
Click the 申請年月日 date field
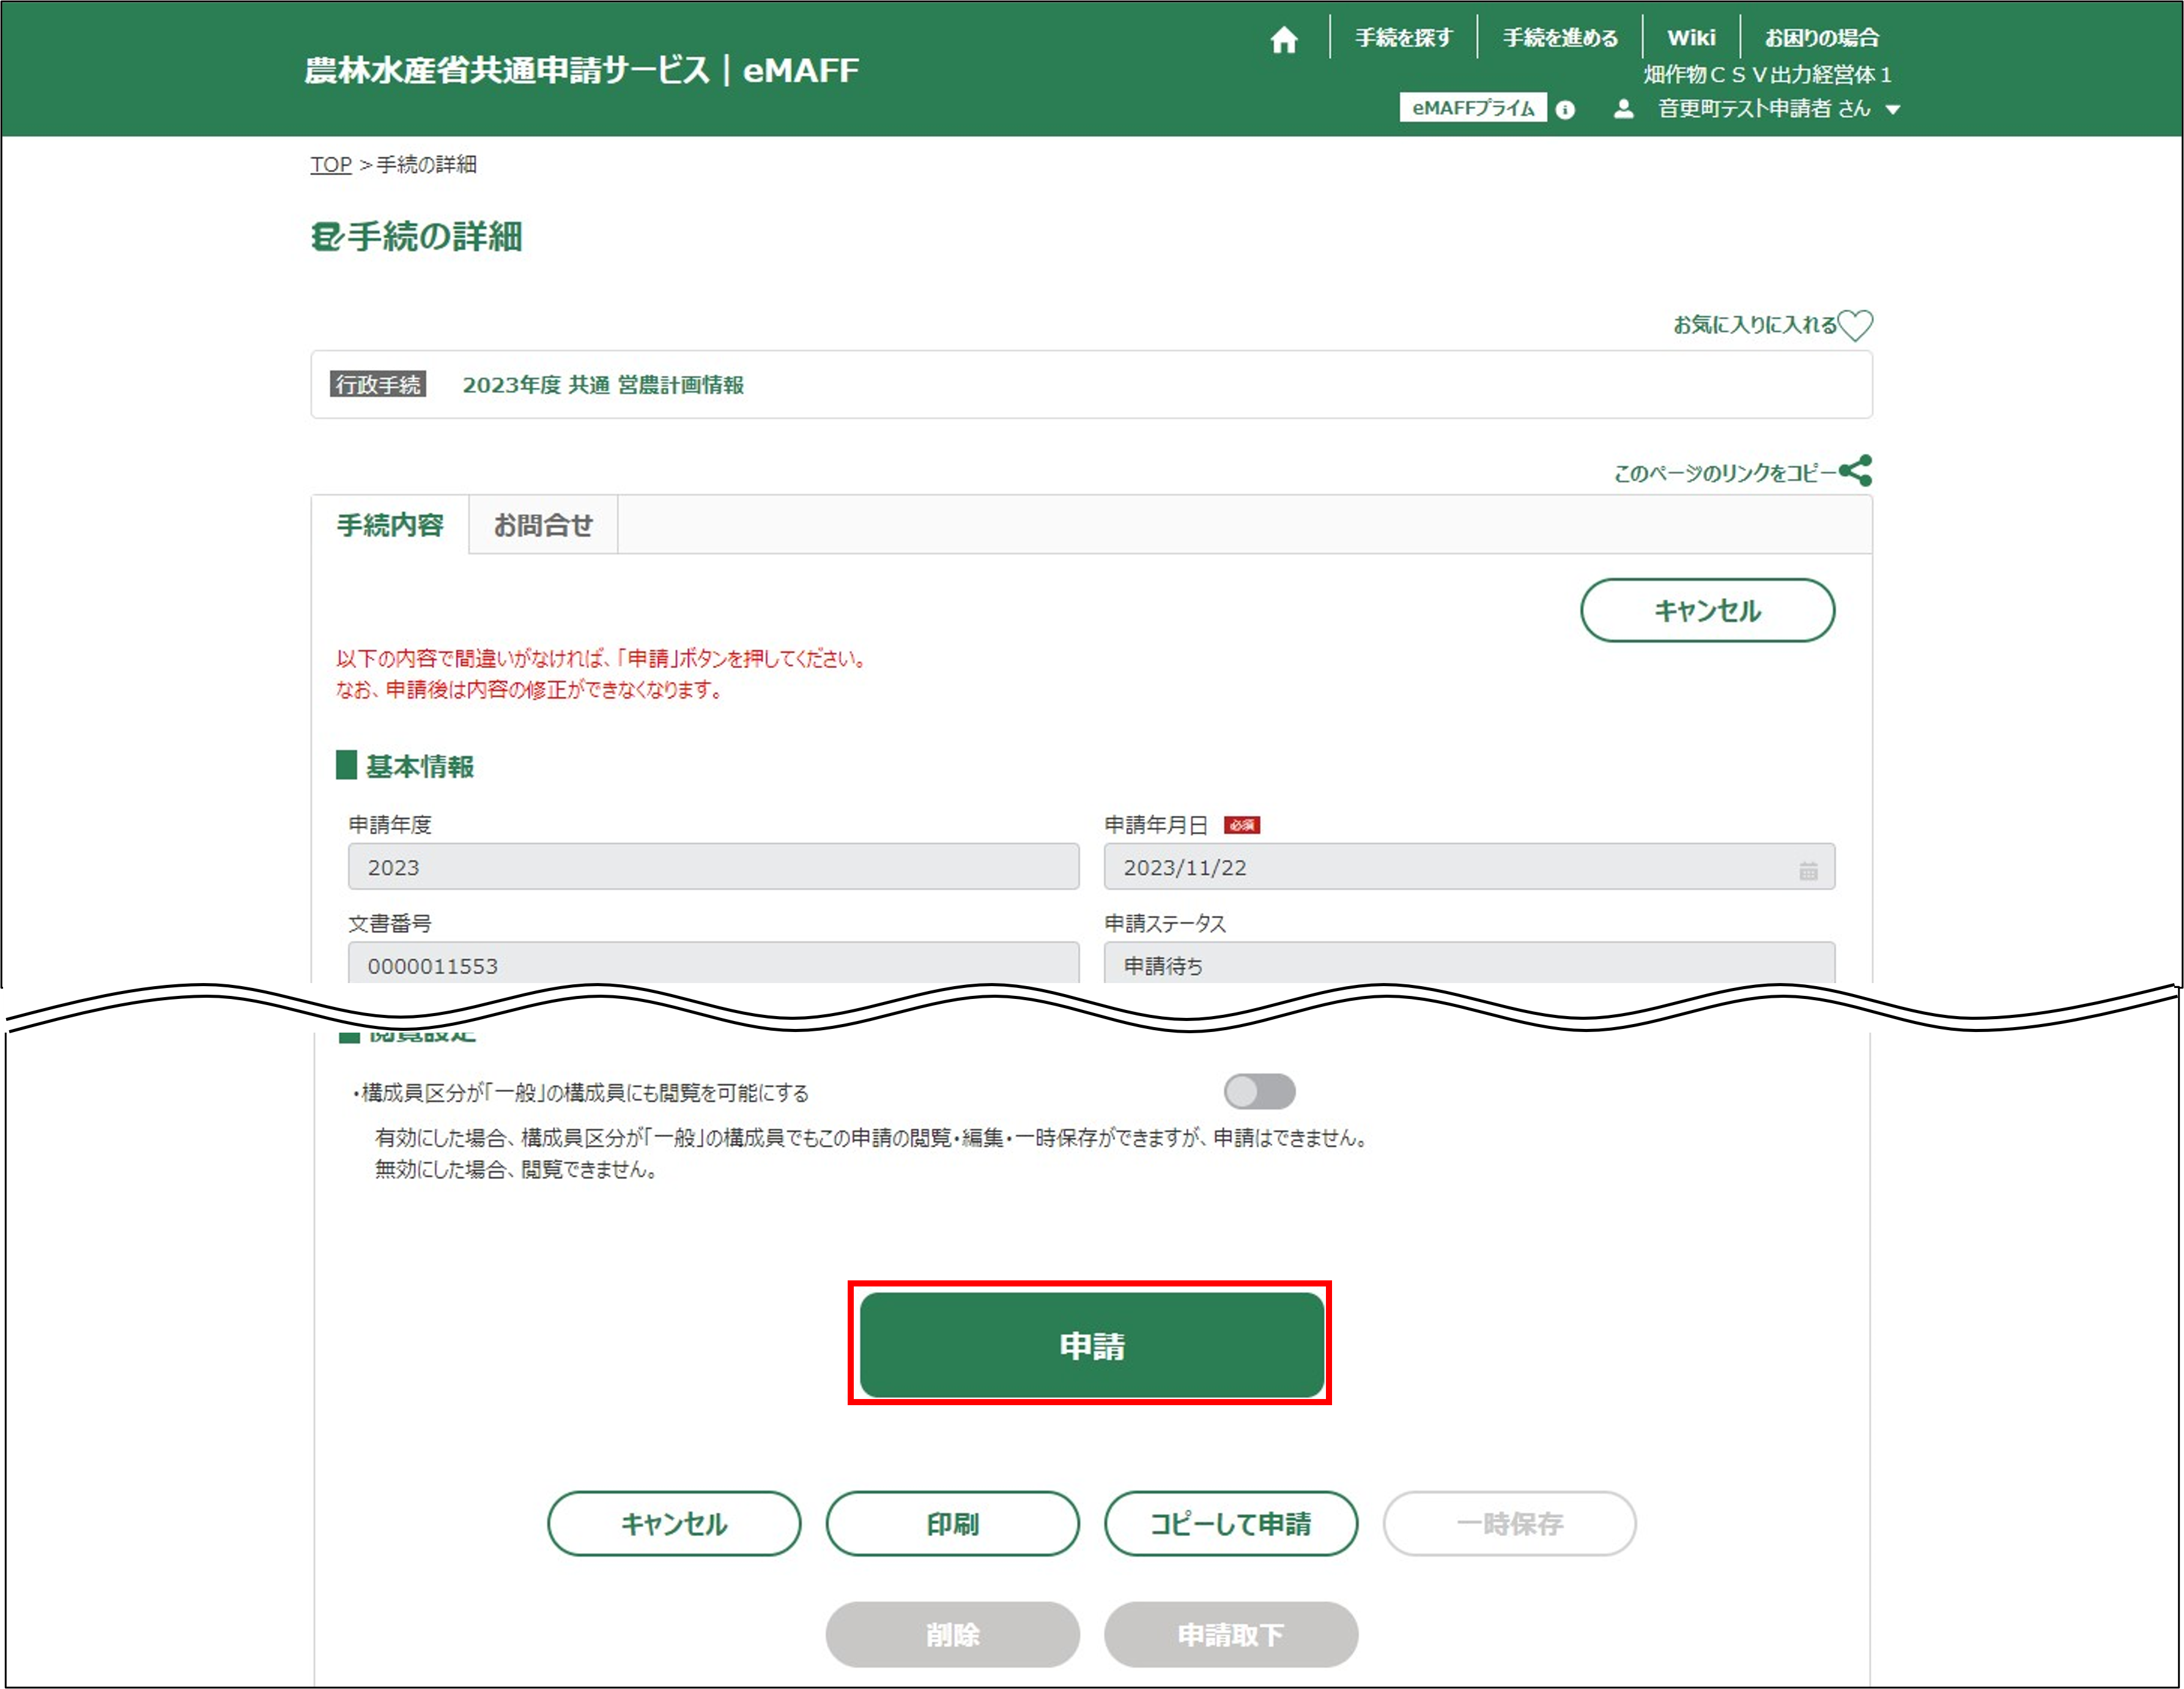point(1450,867)
